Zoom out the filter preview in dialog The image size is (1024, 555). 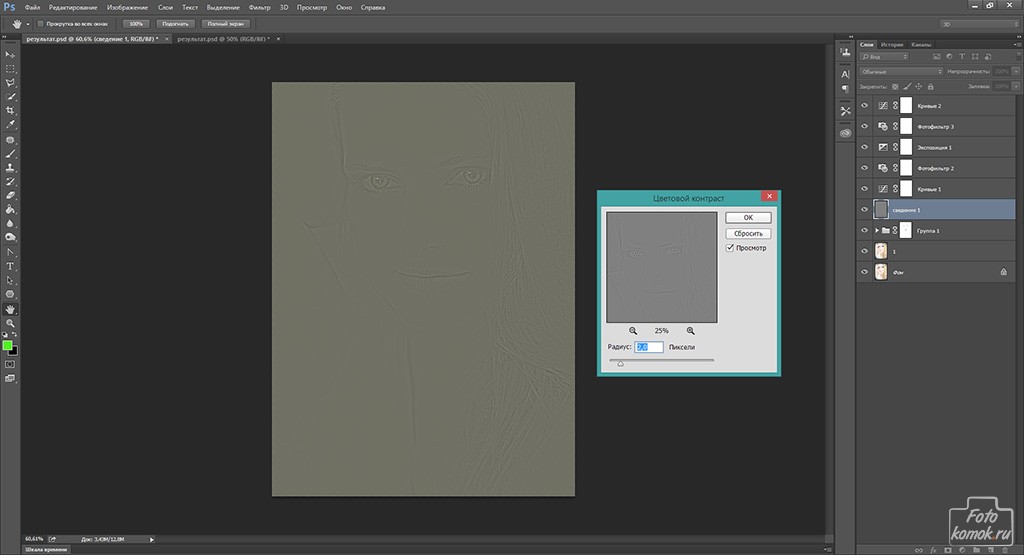pyautogui.click(x=633, y=330)
